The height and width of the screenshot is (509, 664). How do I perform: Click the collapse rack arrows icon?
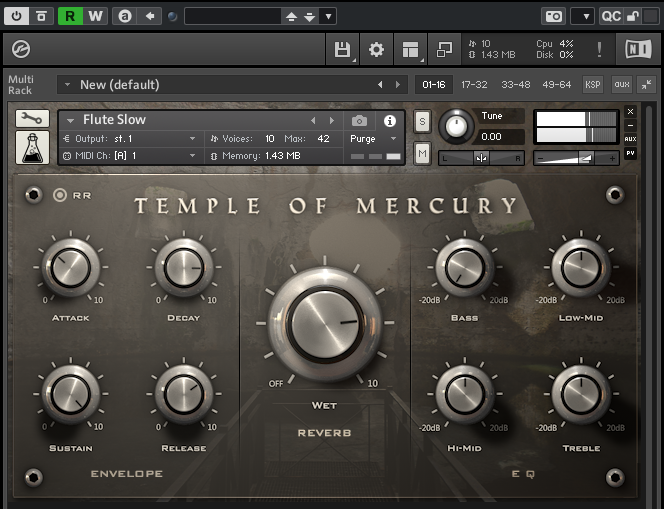pos(646,85)
